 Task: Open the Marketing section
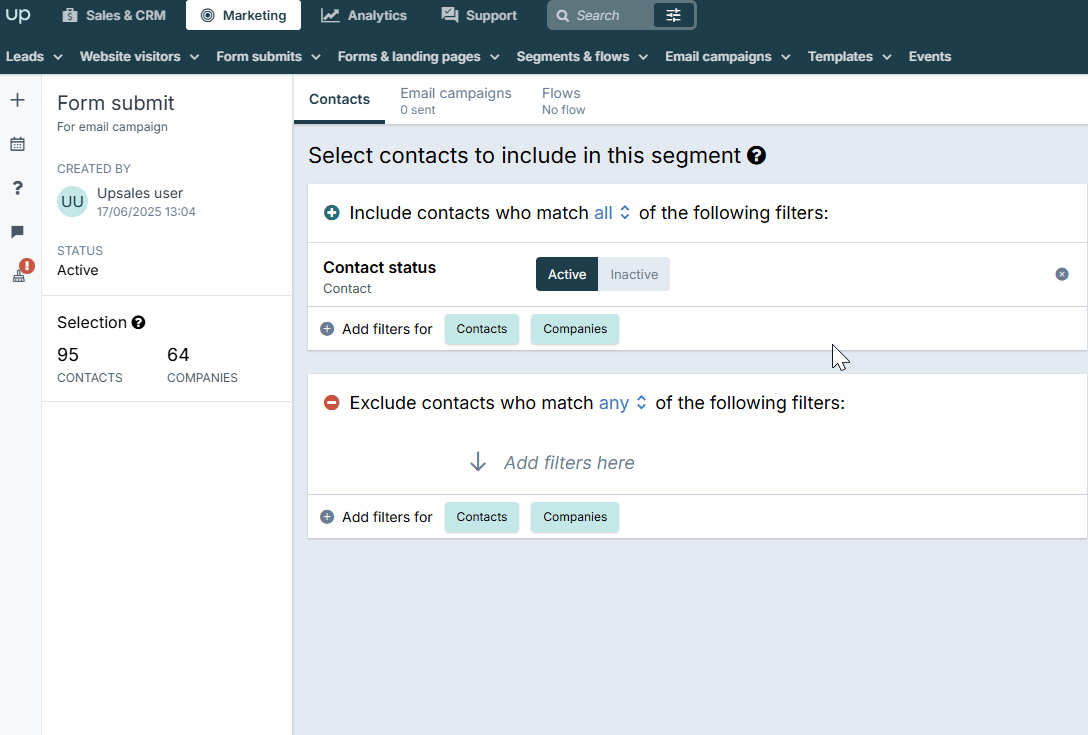pyautogui.click(x=244, y=15)
